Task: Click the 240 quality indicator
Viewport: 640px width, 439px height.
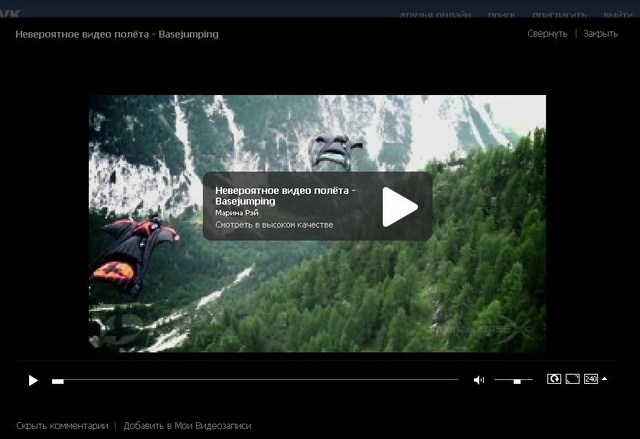Action: click(590, 379)
